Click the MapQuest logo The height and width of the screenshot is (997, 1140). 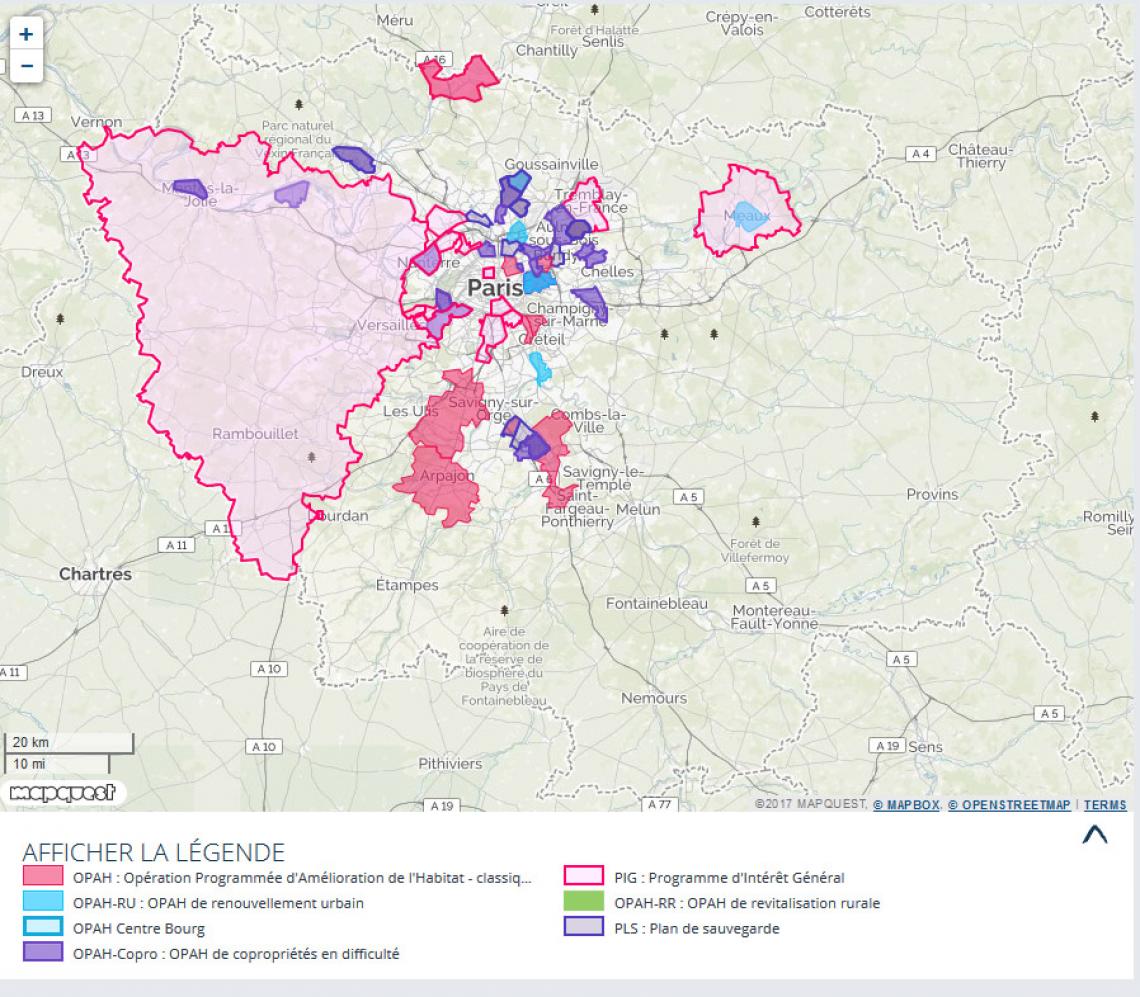pyautogui.click(x=62, y=793)
